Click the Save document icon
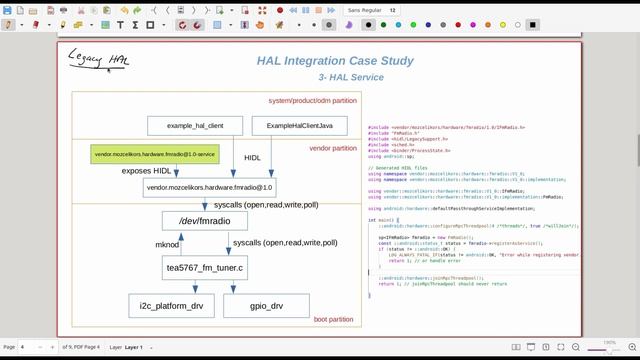 click(7, 10)
